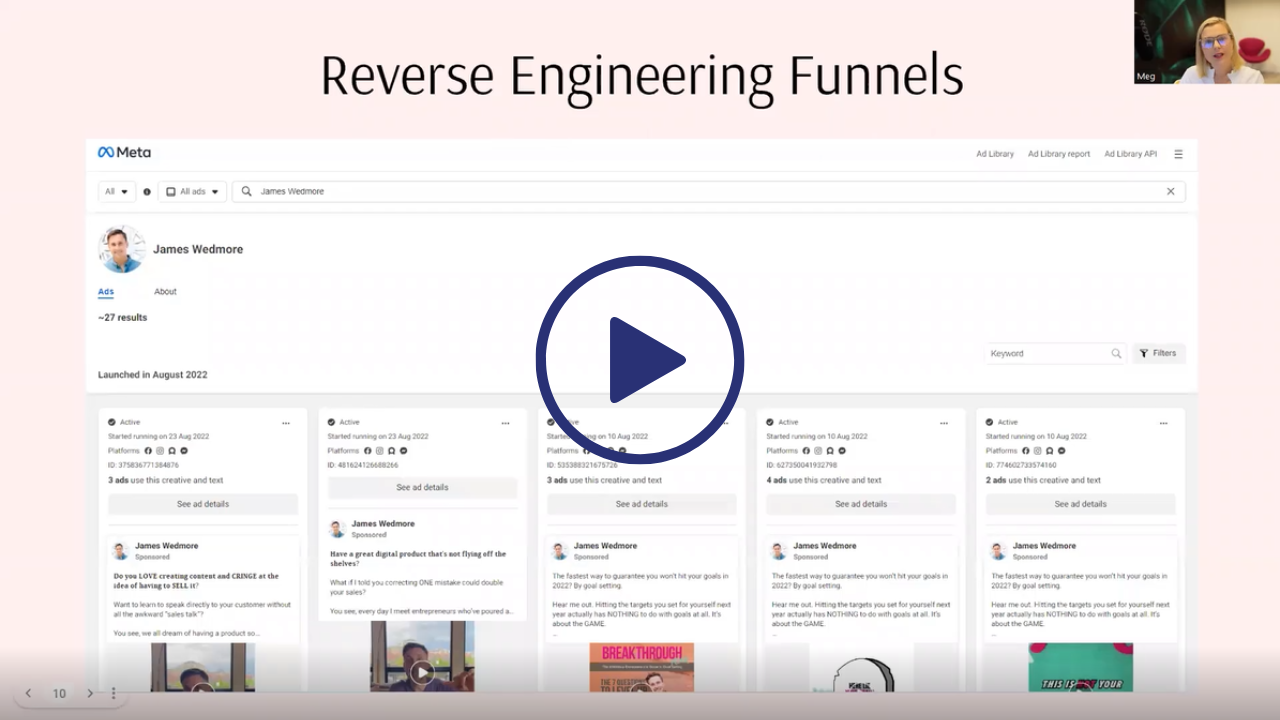This screenshot has width=1280, height=720.
Task: Click Messenger platform icon in the 4 ads card
Action: pos(841,451)
